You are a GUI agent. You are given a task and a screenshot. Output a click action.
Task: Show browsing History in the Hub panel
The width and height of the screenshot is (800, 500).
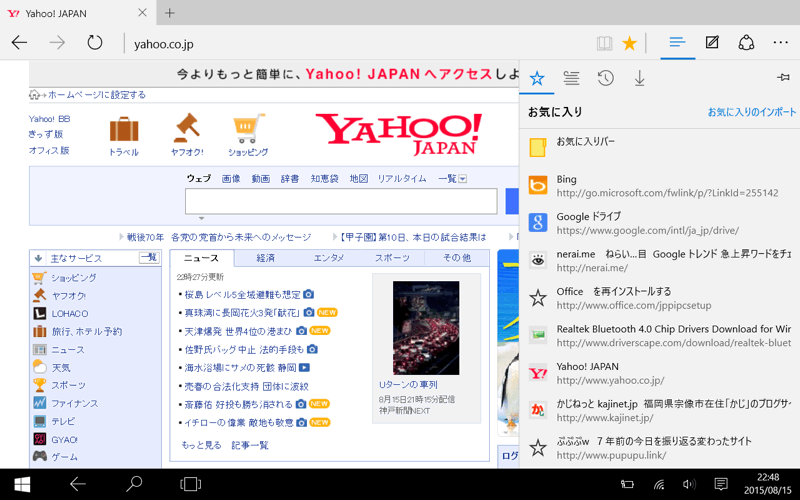605,78
